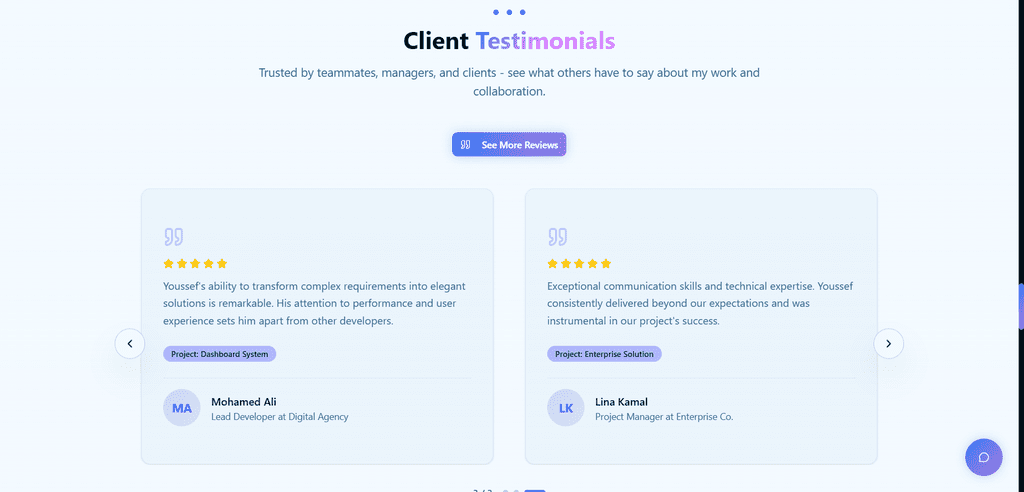Screen dimensions: 1024x492
Task: Click the name Mohamed Ali
Action: pyautogui.click(x=243, y=402)
